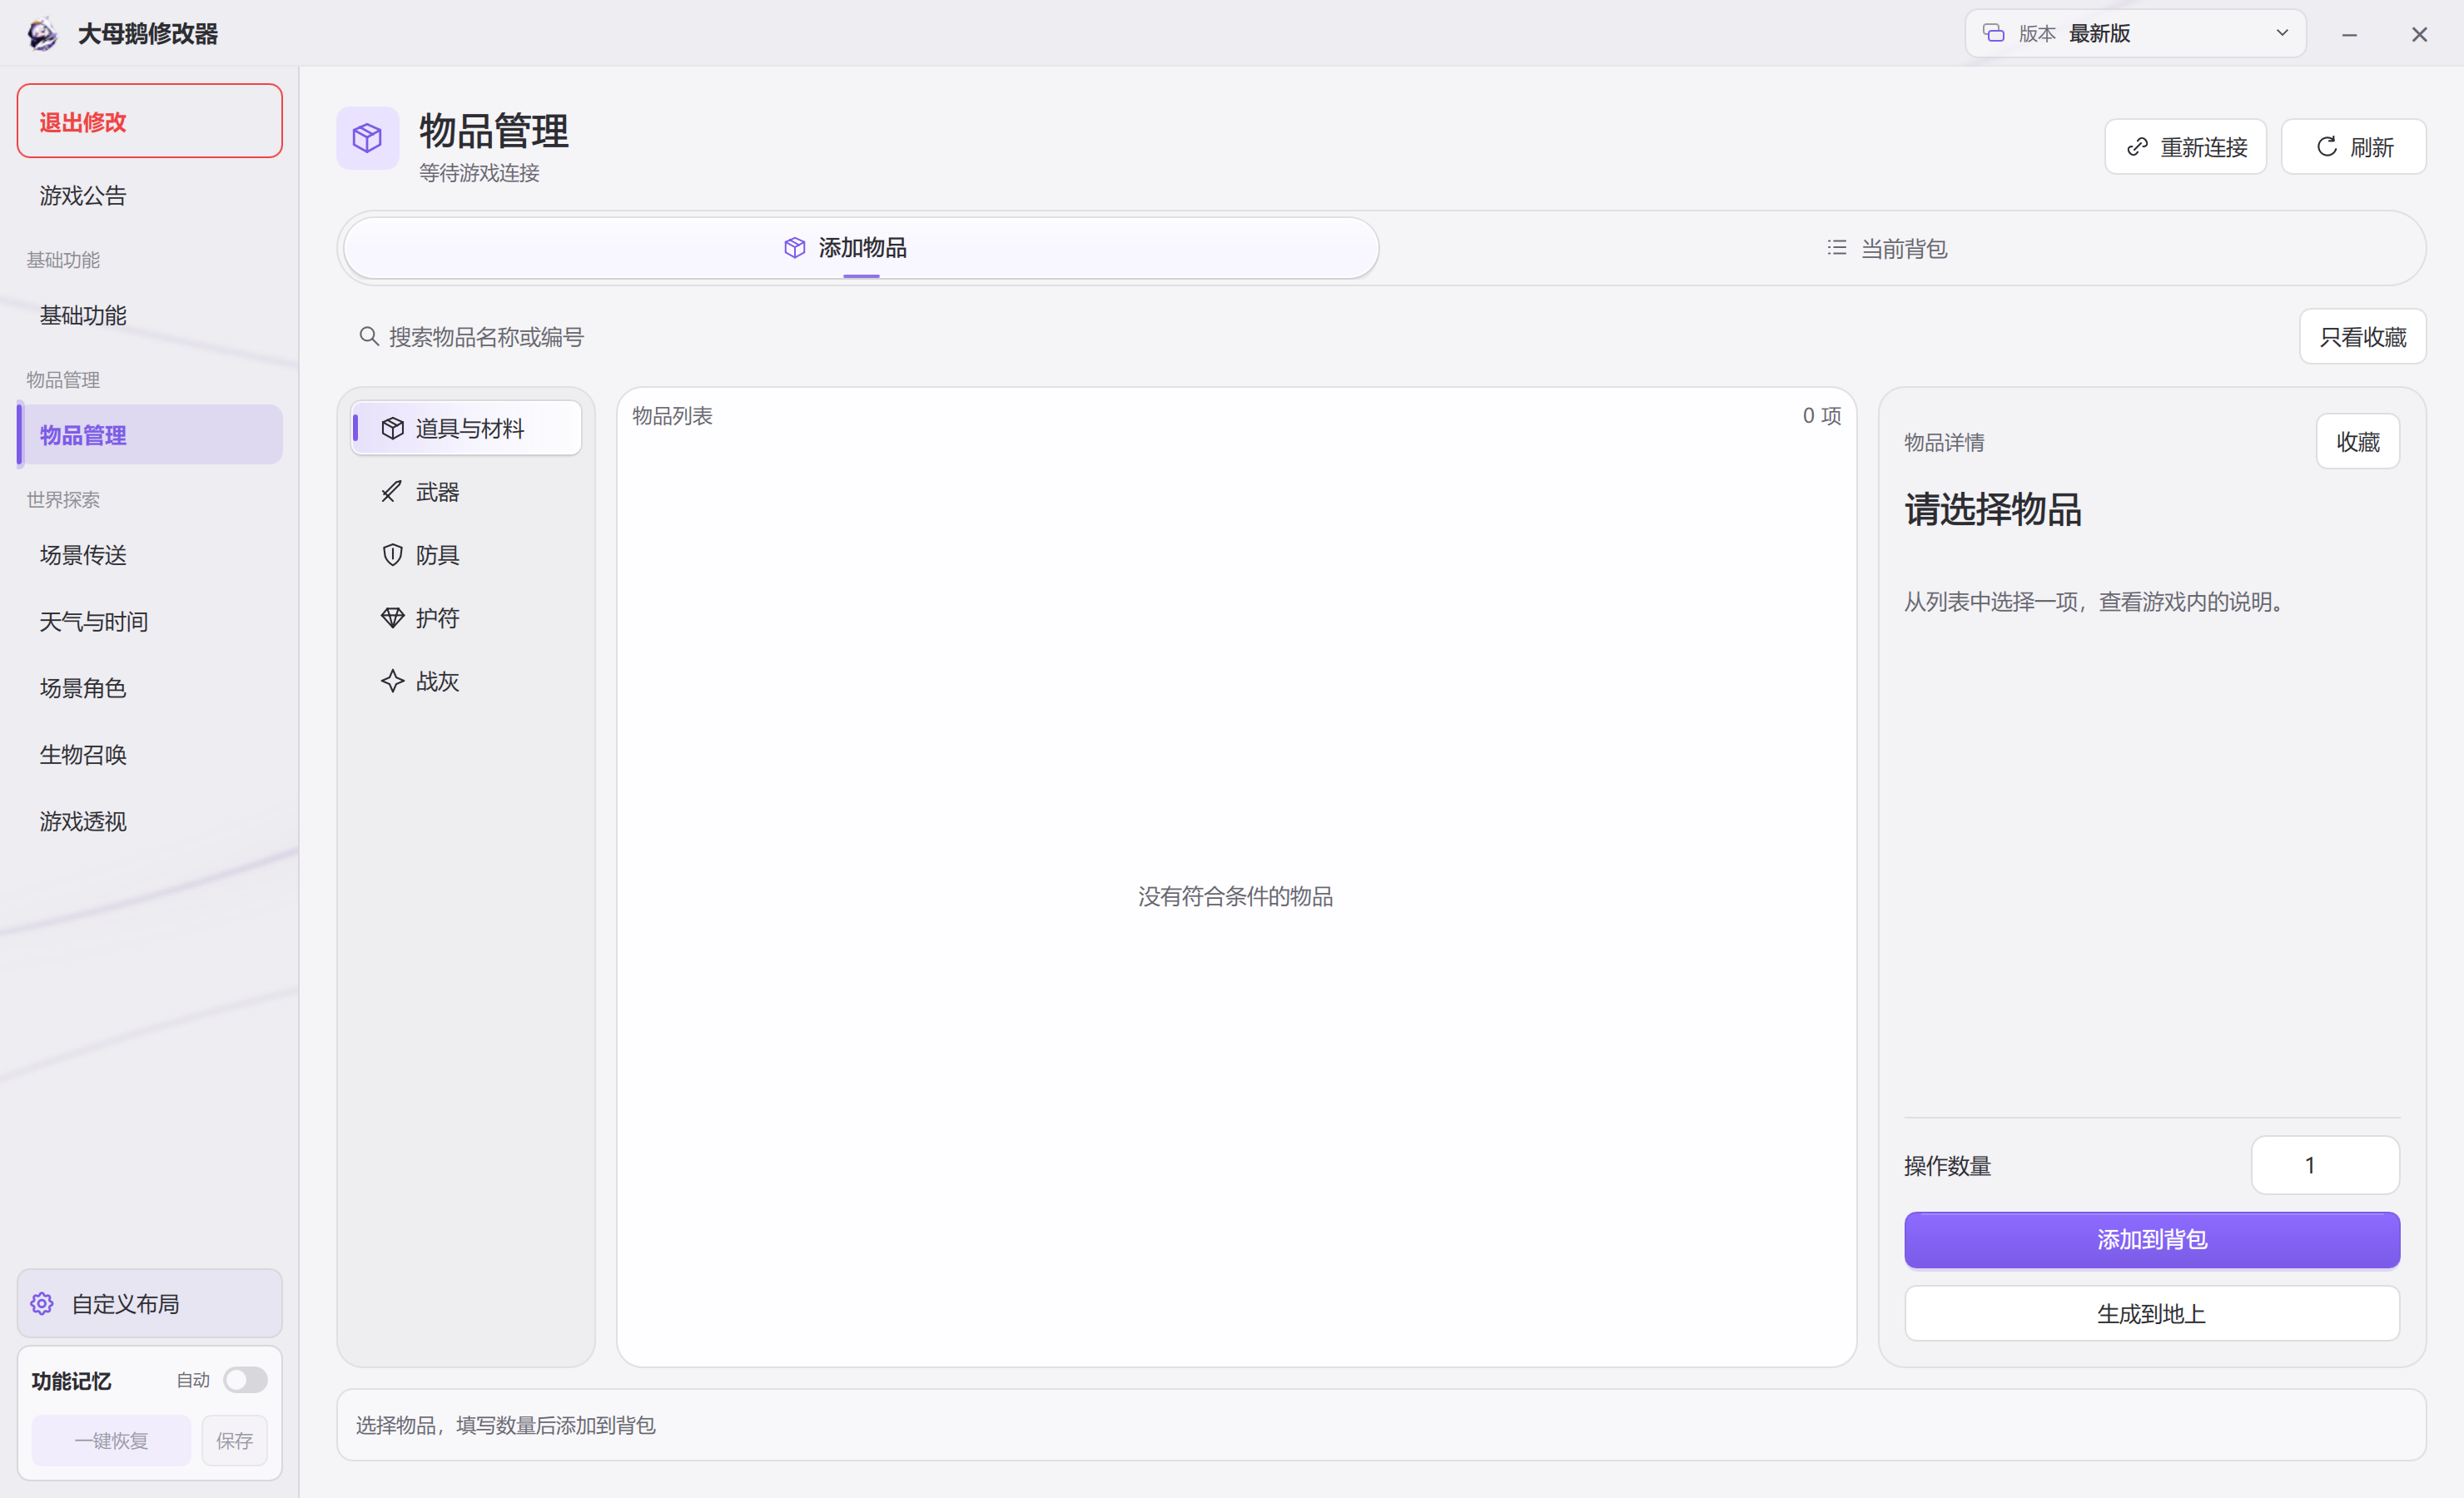The image size is (2464, 1498).
Task: Click the 道具与材料 box icon
Action: (x=392, y=429)
